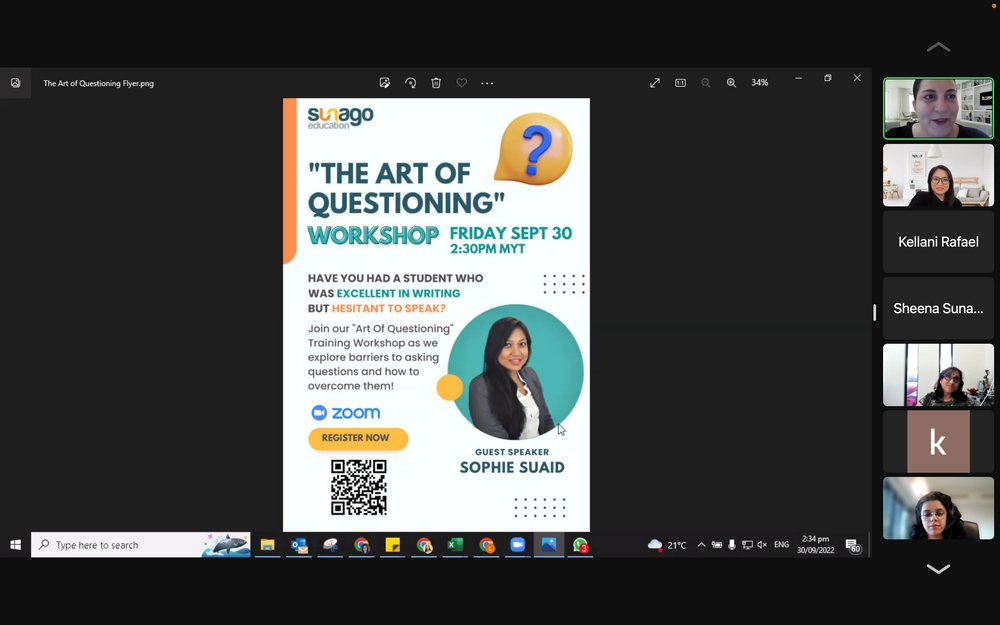Open Excel from the taskbar
Viewport: 1000px width, 625px height.
coord(455,545)
